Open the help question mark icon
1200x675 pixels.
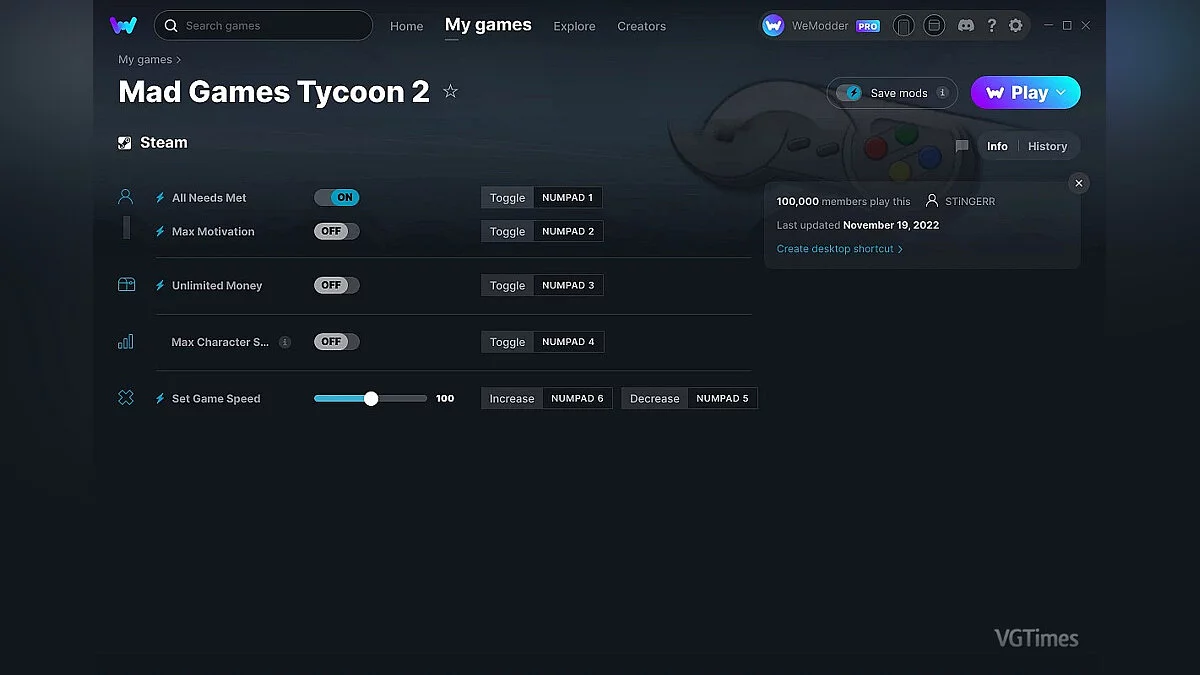[x=991, y=26]
